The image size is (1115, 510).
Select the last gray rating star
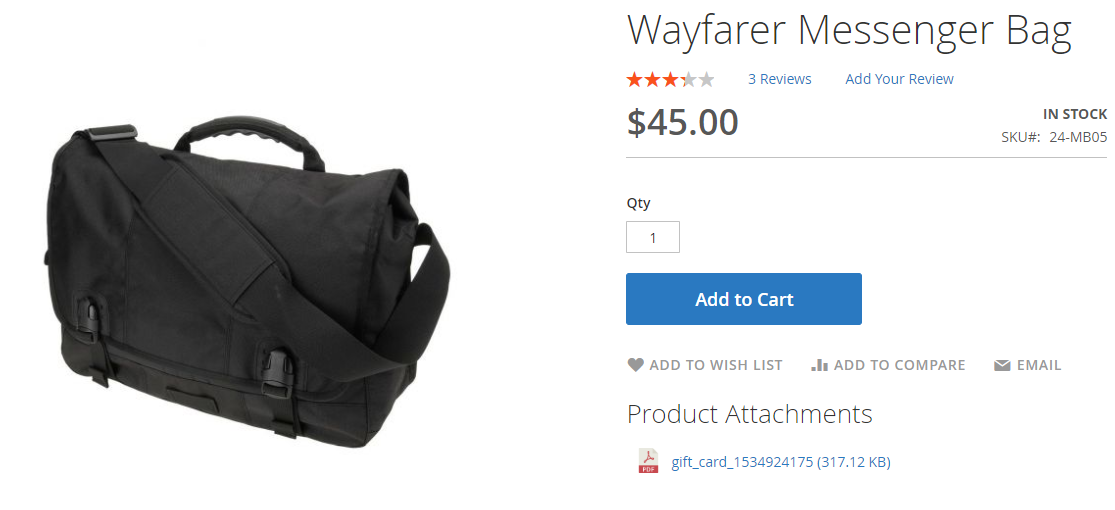[706, 79]
